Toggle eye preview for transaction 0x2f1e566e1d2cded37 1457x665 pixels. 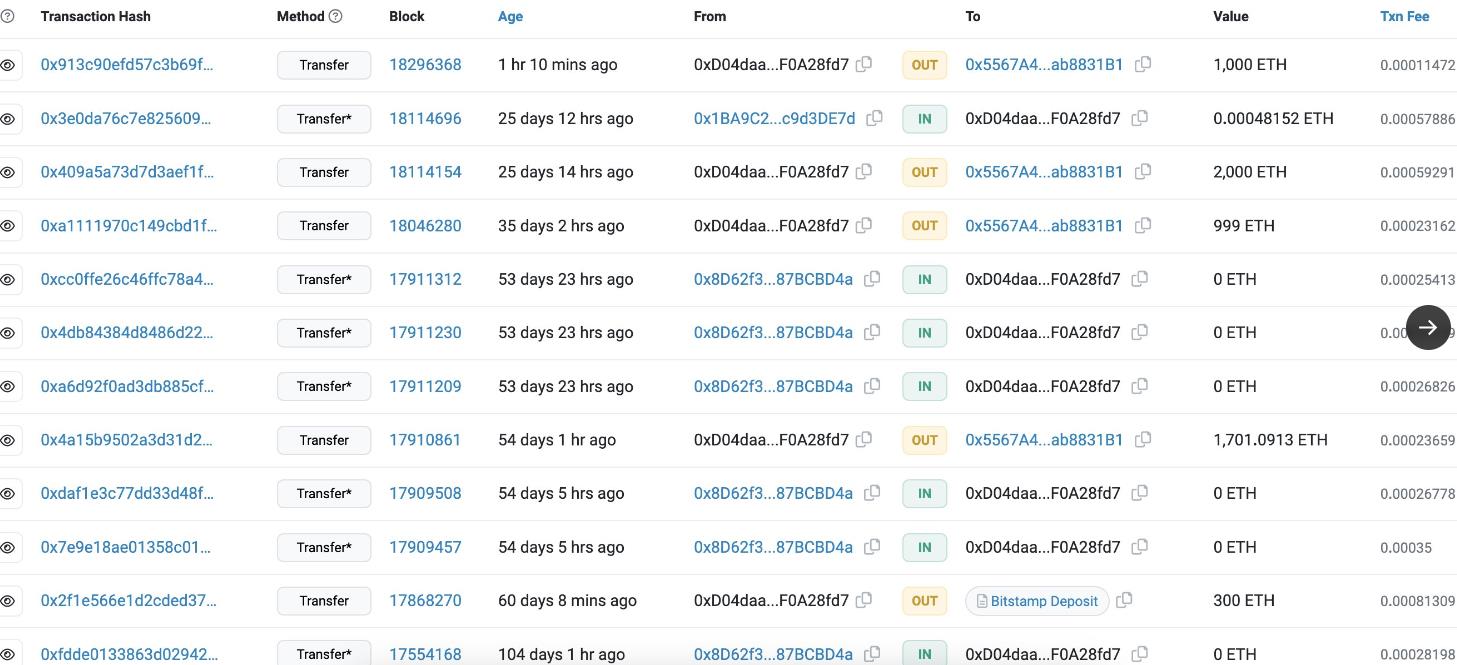8,601
